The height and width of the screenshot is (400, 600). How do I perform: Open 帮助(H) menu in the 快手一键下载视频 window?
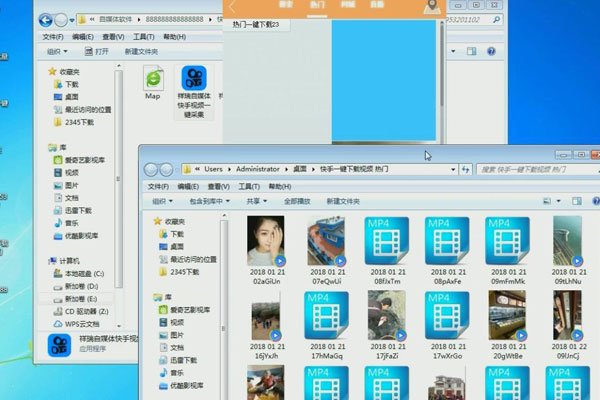click(280, 186)
